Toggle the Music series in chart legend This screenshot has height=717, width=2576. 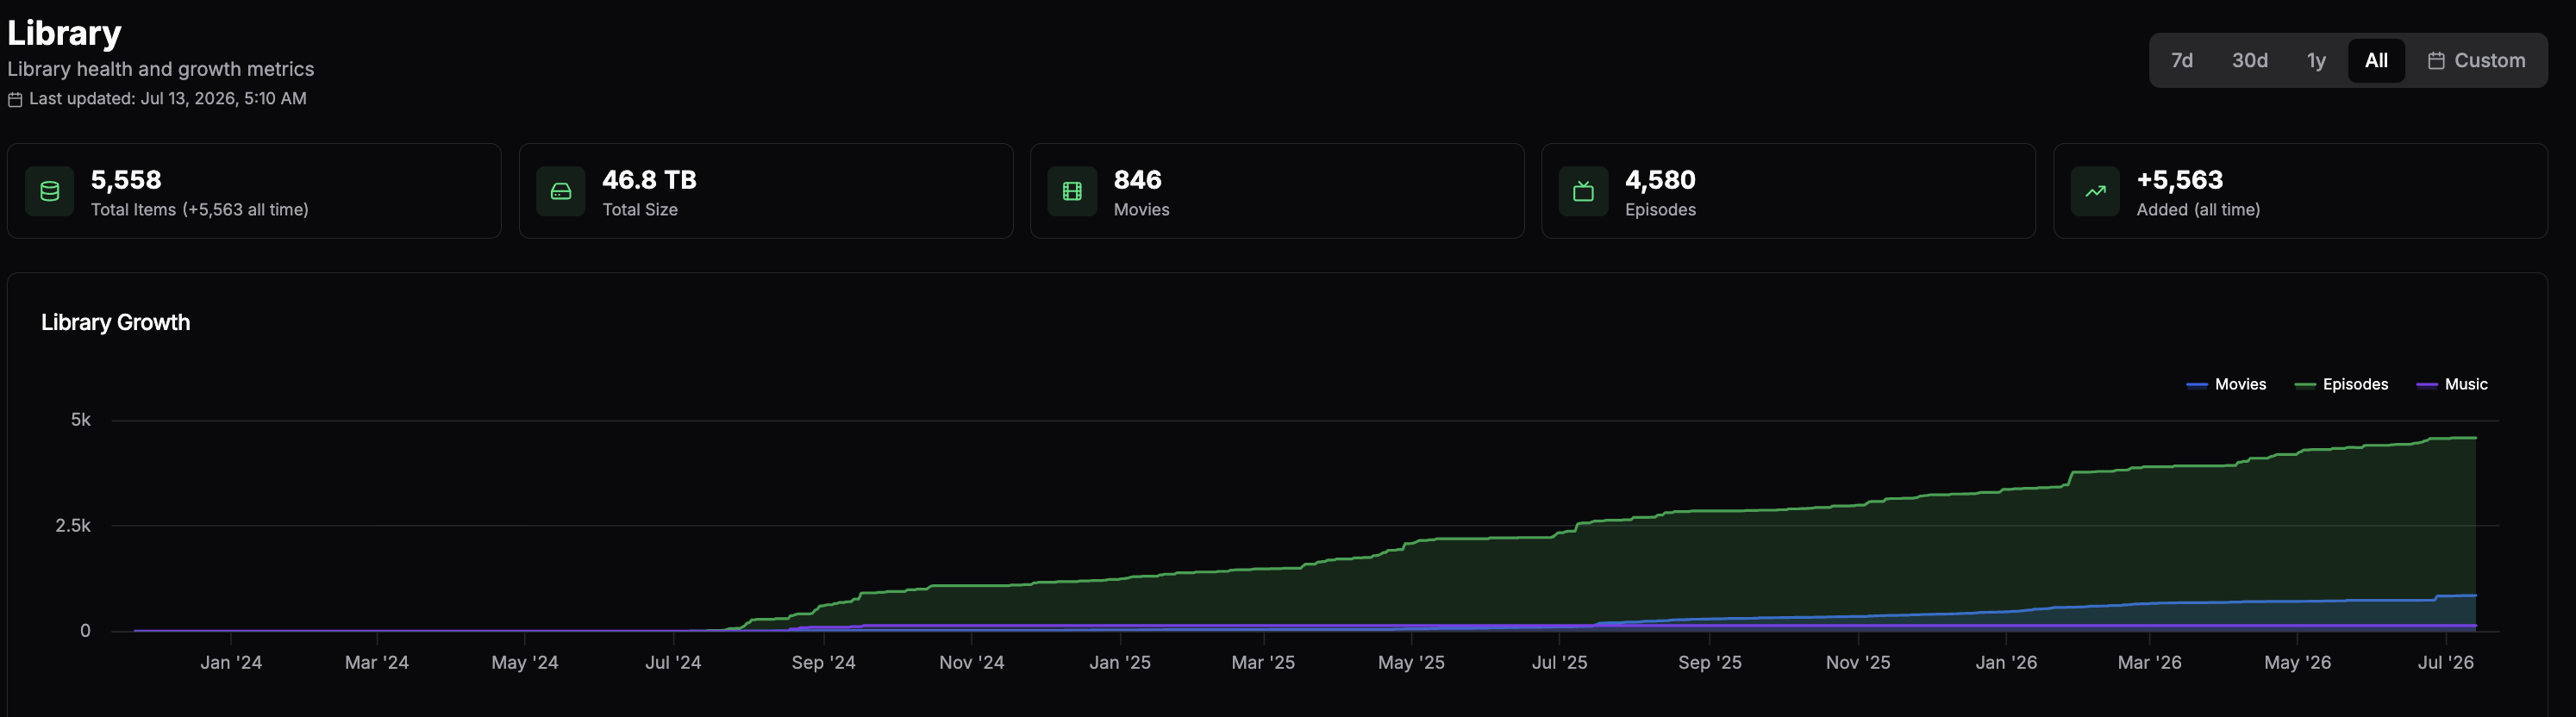tap(2452, 384)
